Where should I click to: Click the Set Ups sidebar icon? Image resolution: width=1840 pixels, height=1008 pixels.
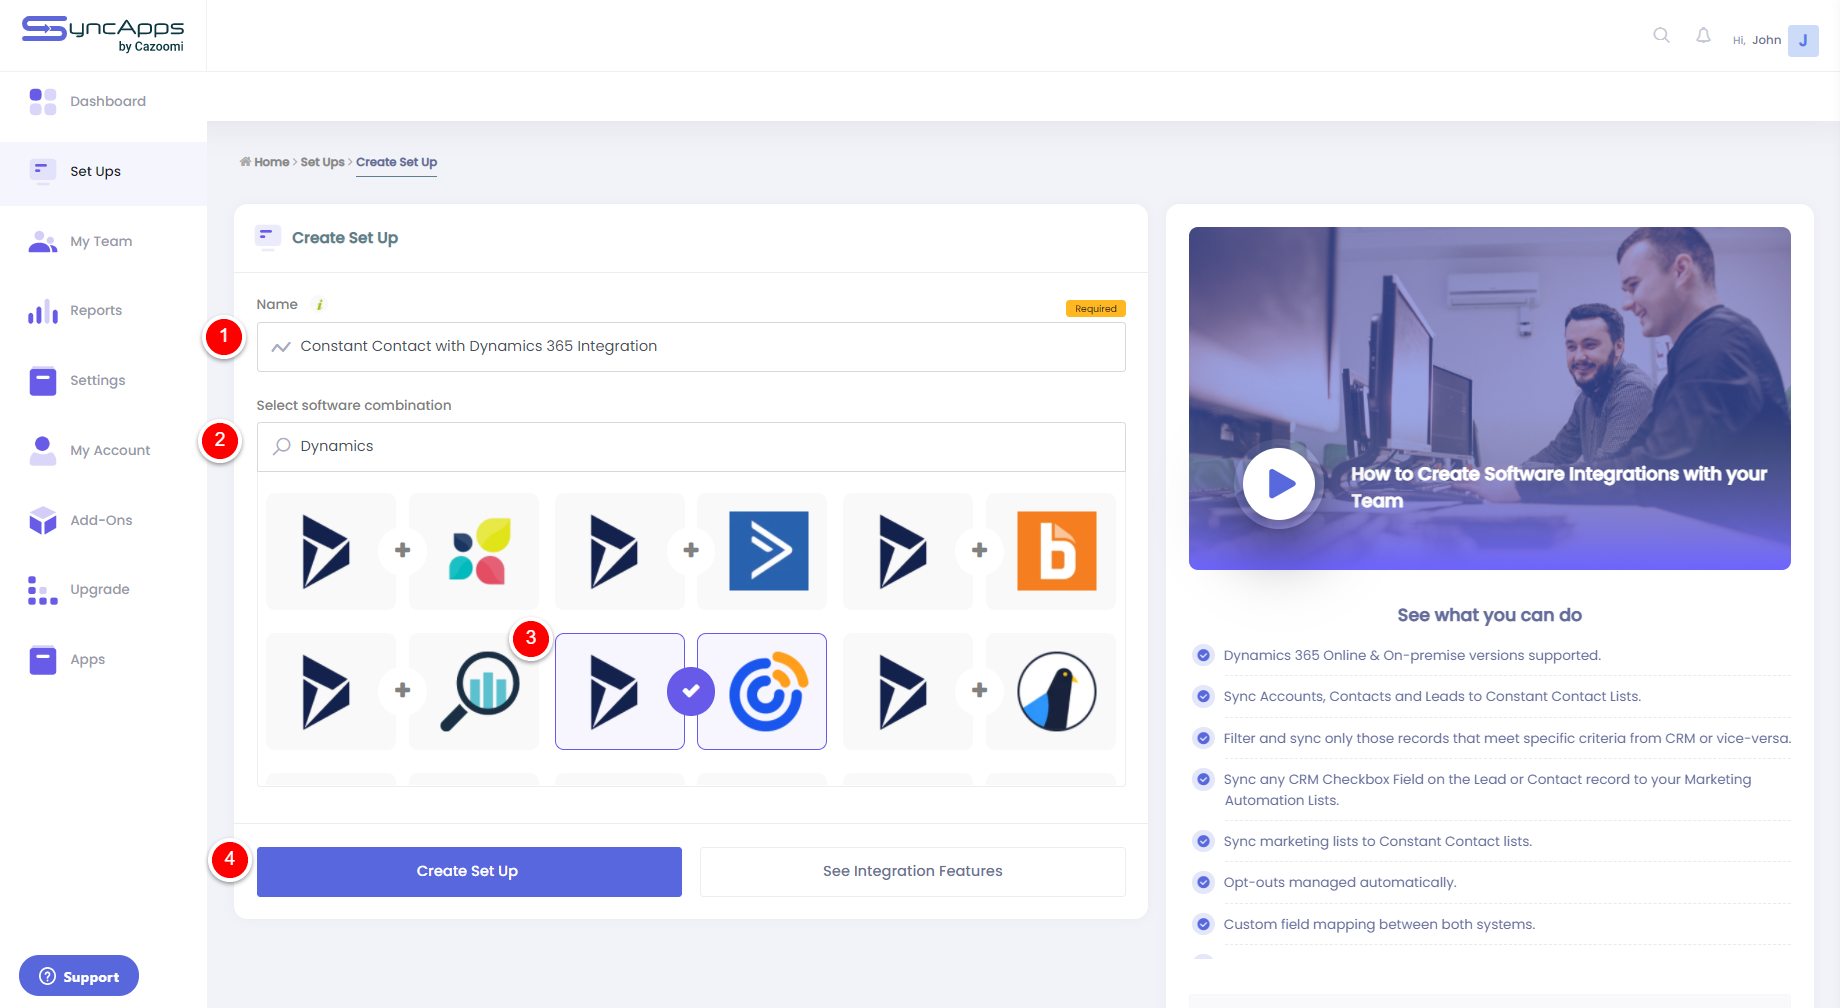tap(42, 171)
